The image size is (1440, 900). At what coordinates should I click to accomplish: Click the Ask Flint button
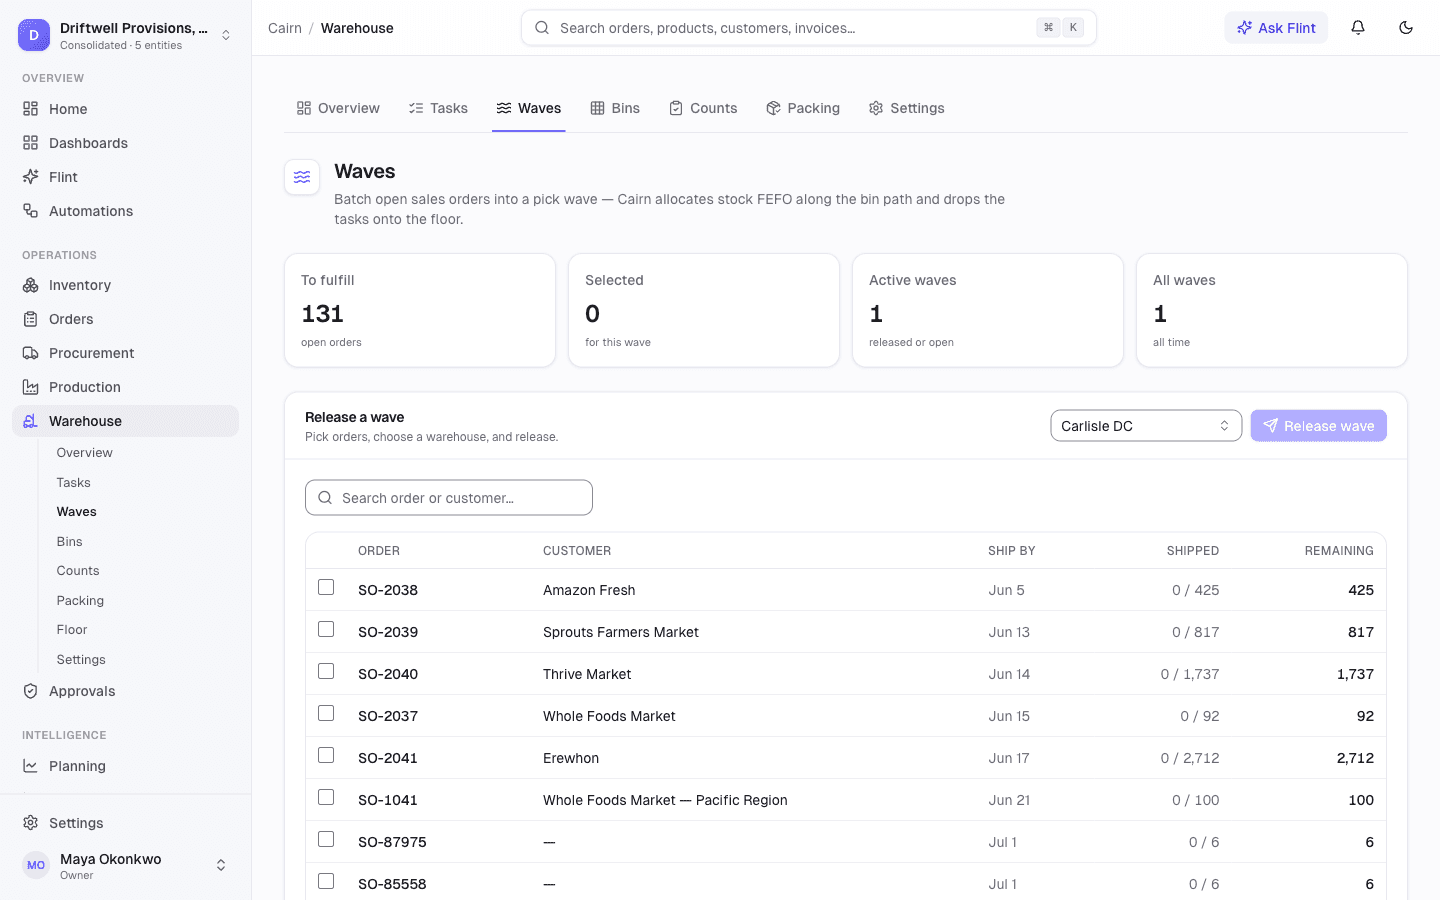coord(1276,28)
